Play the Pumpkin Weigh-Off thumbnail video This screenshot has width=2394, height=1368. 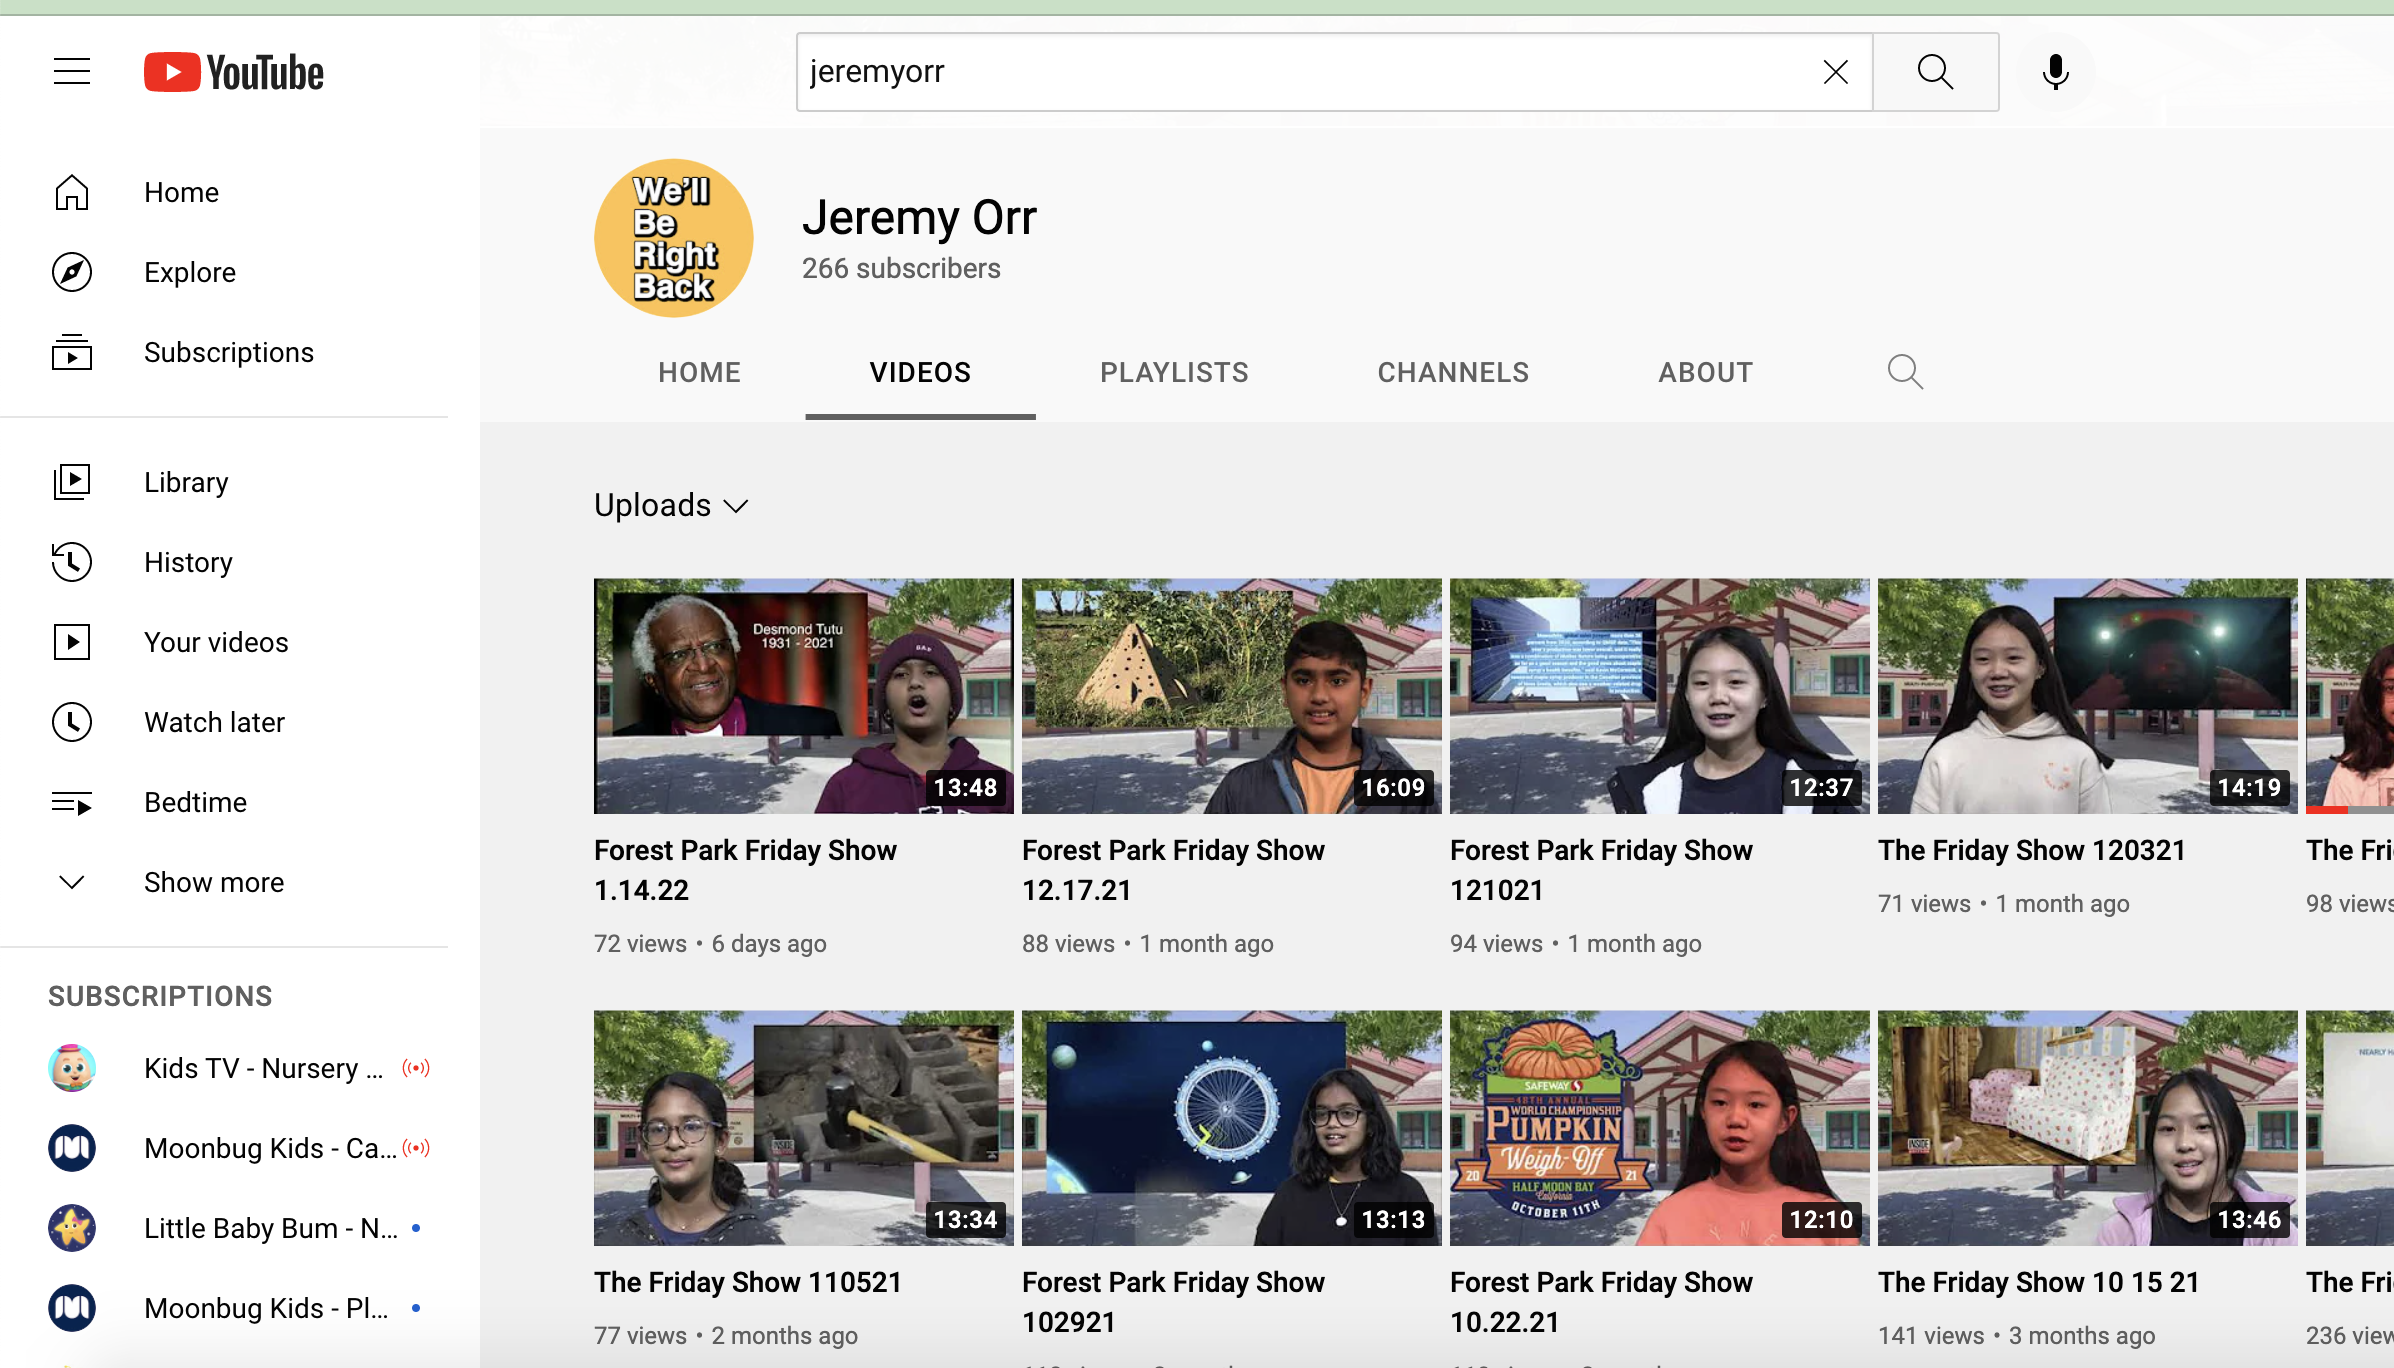point(1659,1127)
